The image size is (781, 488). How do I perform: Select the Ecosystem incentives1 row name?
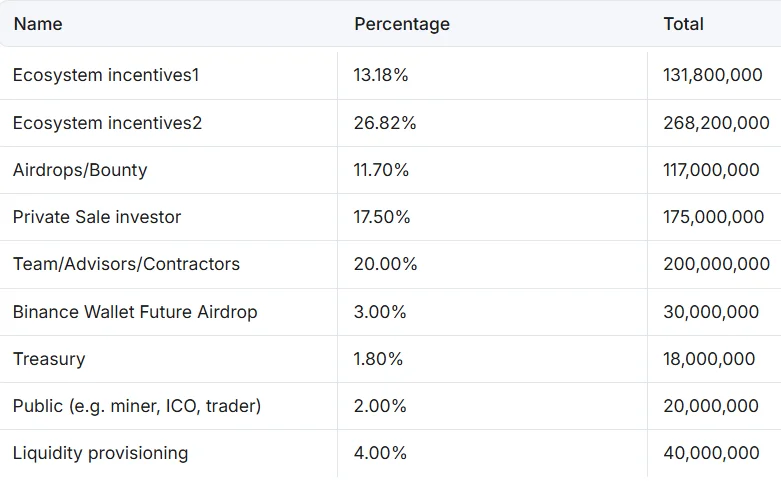[107, 75]
